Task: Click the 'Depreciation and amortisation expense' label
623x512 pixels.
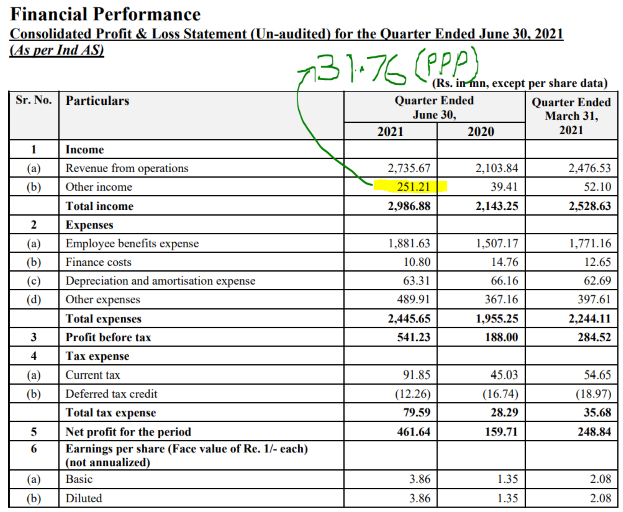Action: coord(160,281)
